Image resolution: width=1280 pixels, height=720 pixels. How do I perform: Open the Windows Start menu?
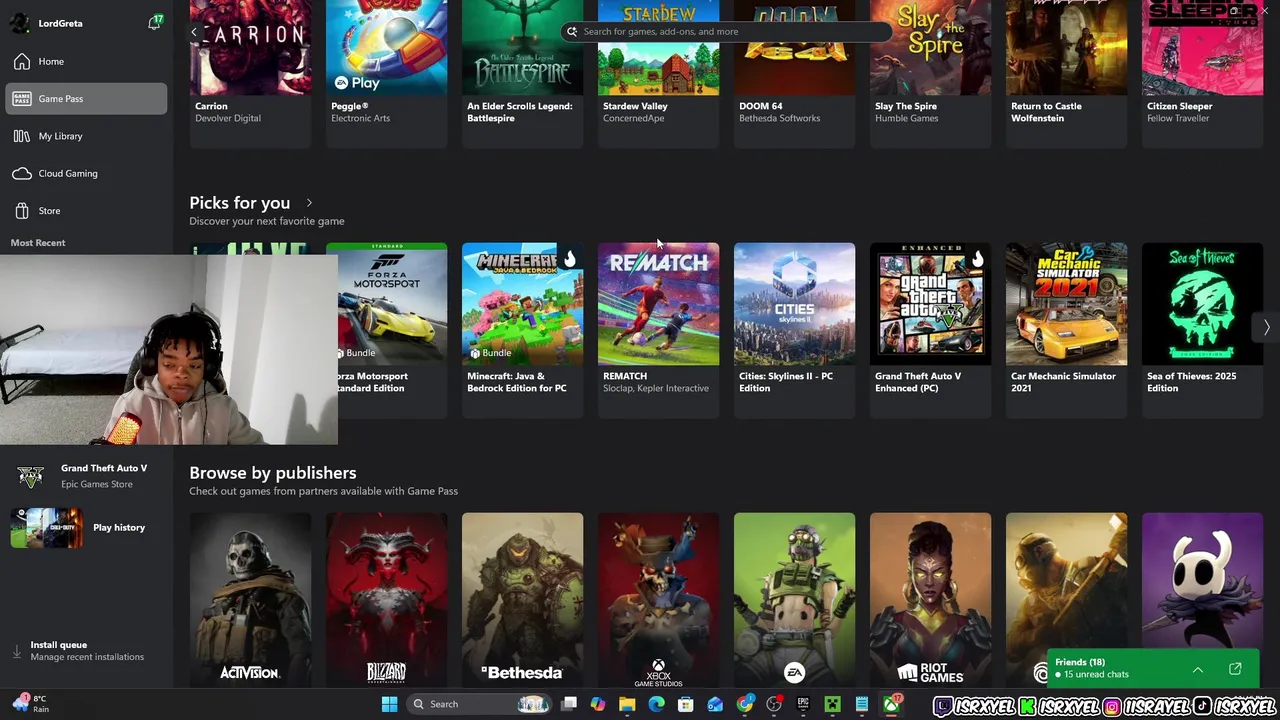click(389, 704)
